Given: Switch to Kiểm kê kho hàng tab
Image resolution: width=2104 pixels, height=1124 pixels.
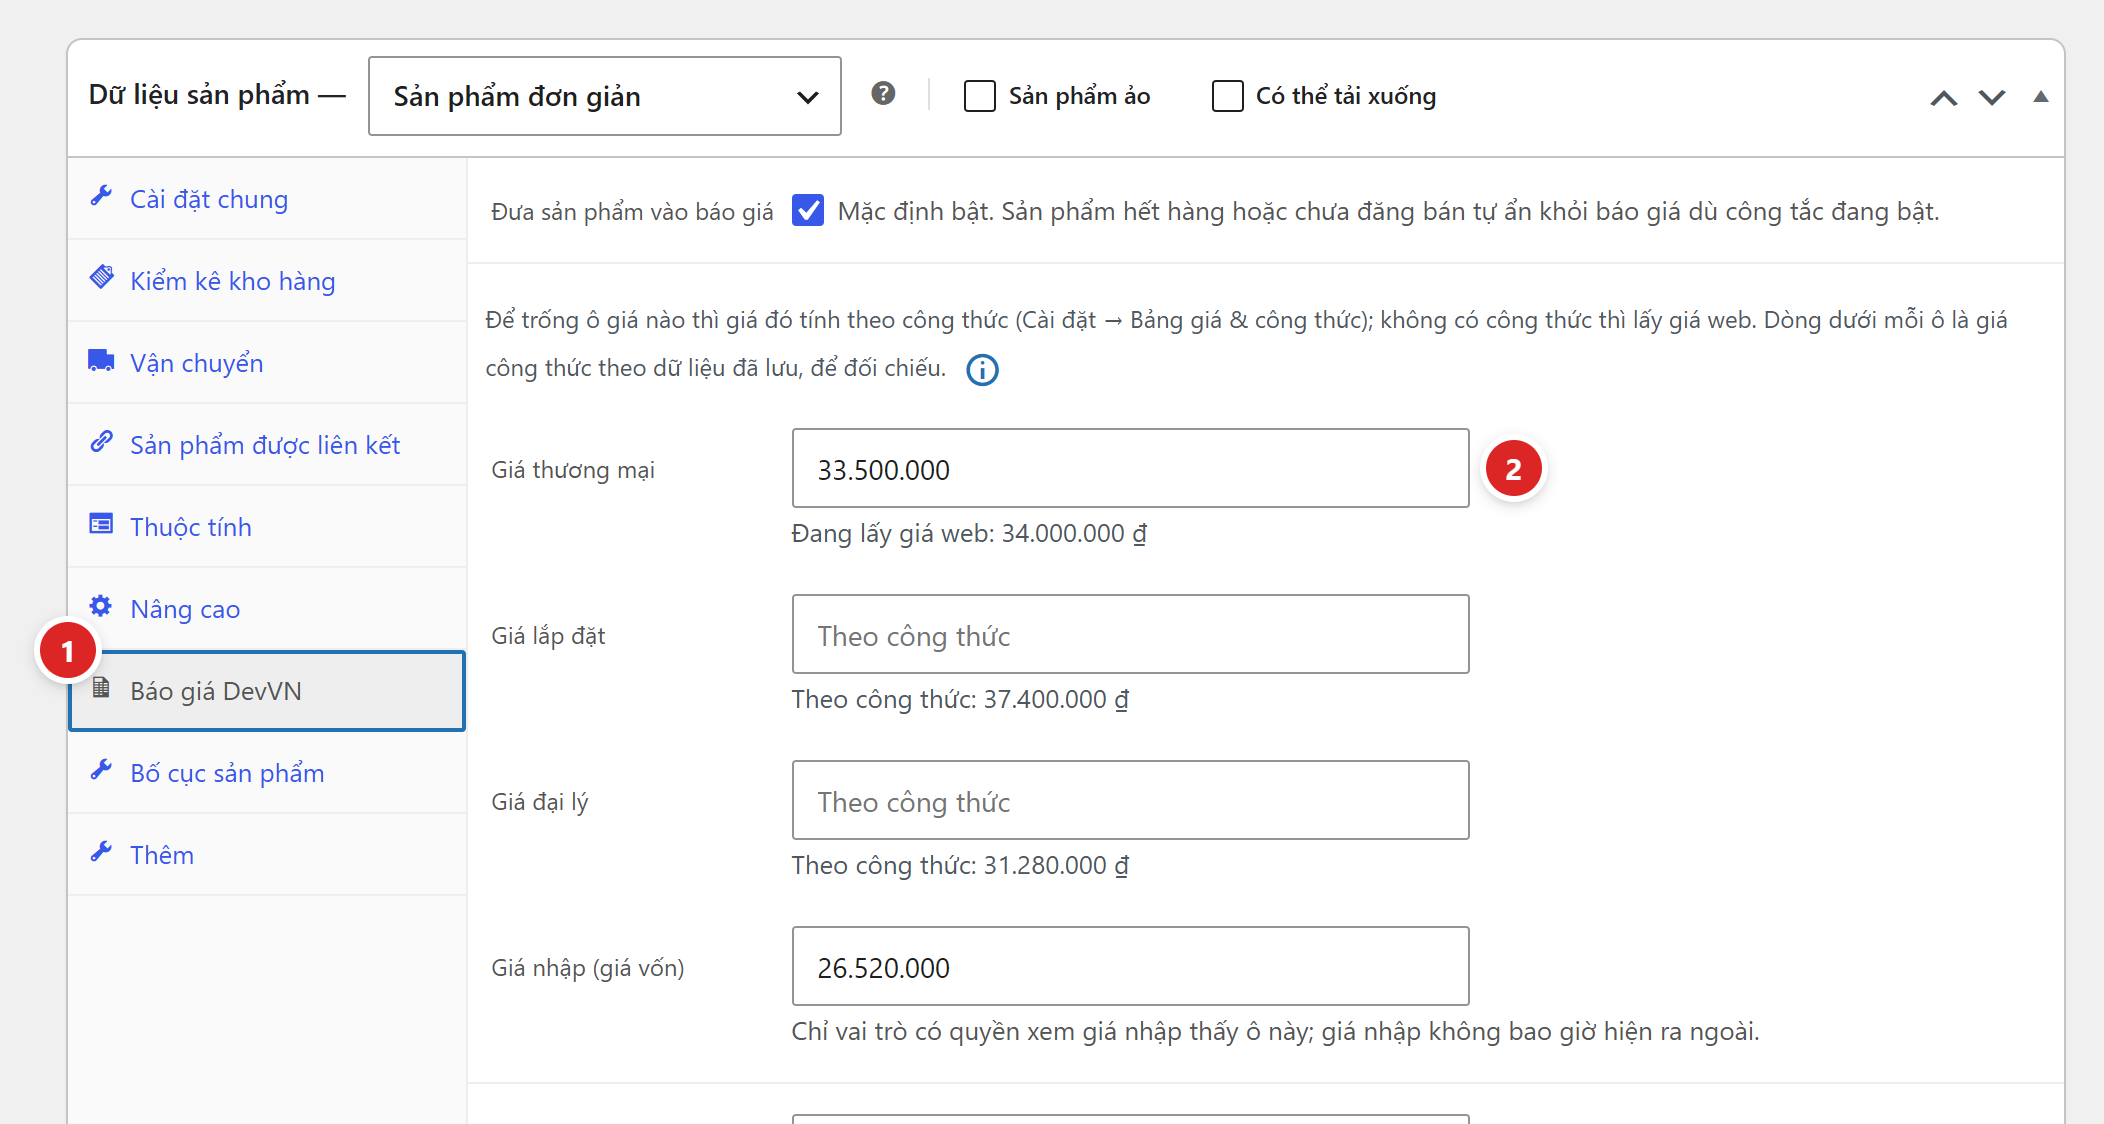Looking at the screenshot, I should tap(267, 281).
